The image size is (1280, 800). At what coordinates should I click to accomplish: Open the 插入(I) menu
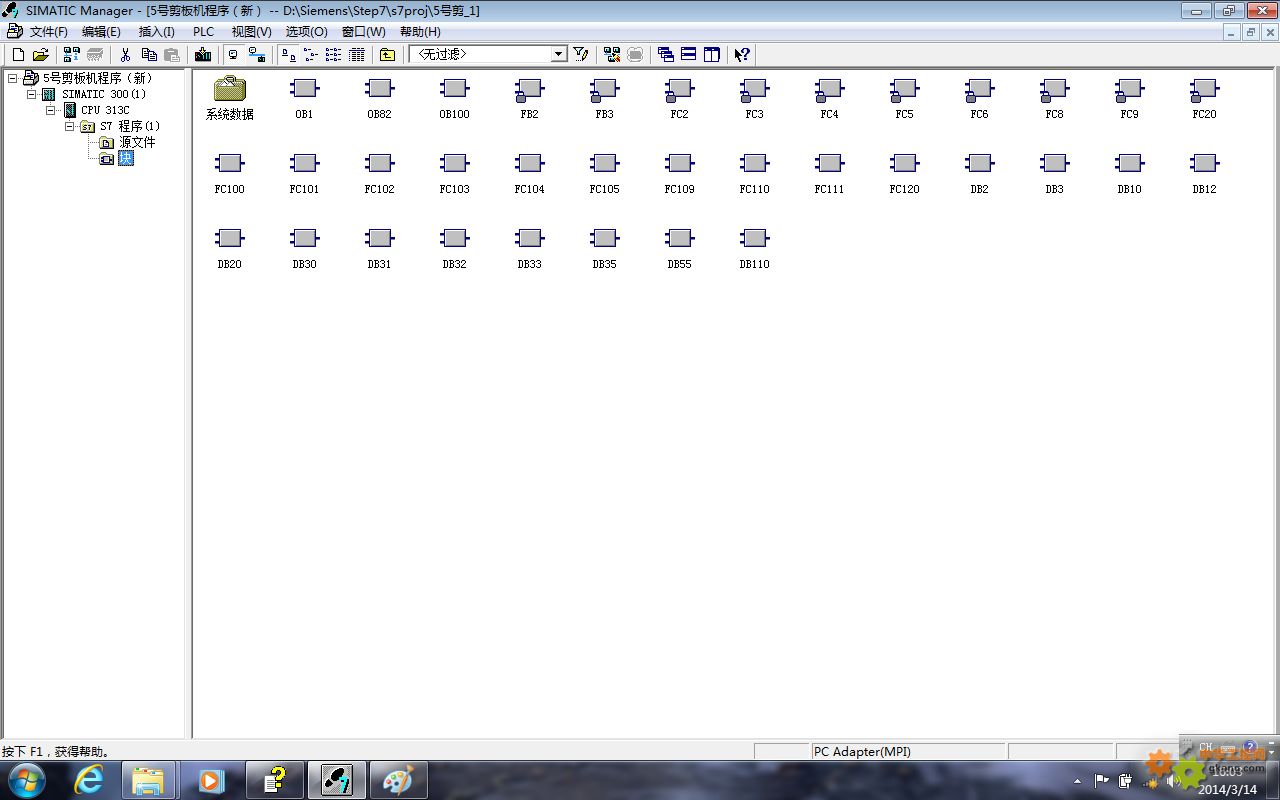point(156,32)
